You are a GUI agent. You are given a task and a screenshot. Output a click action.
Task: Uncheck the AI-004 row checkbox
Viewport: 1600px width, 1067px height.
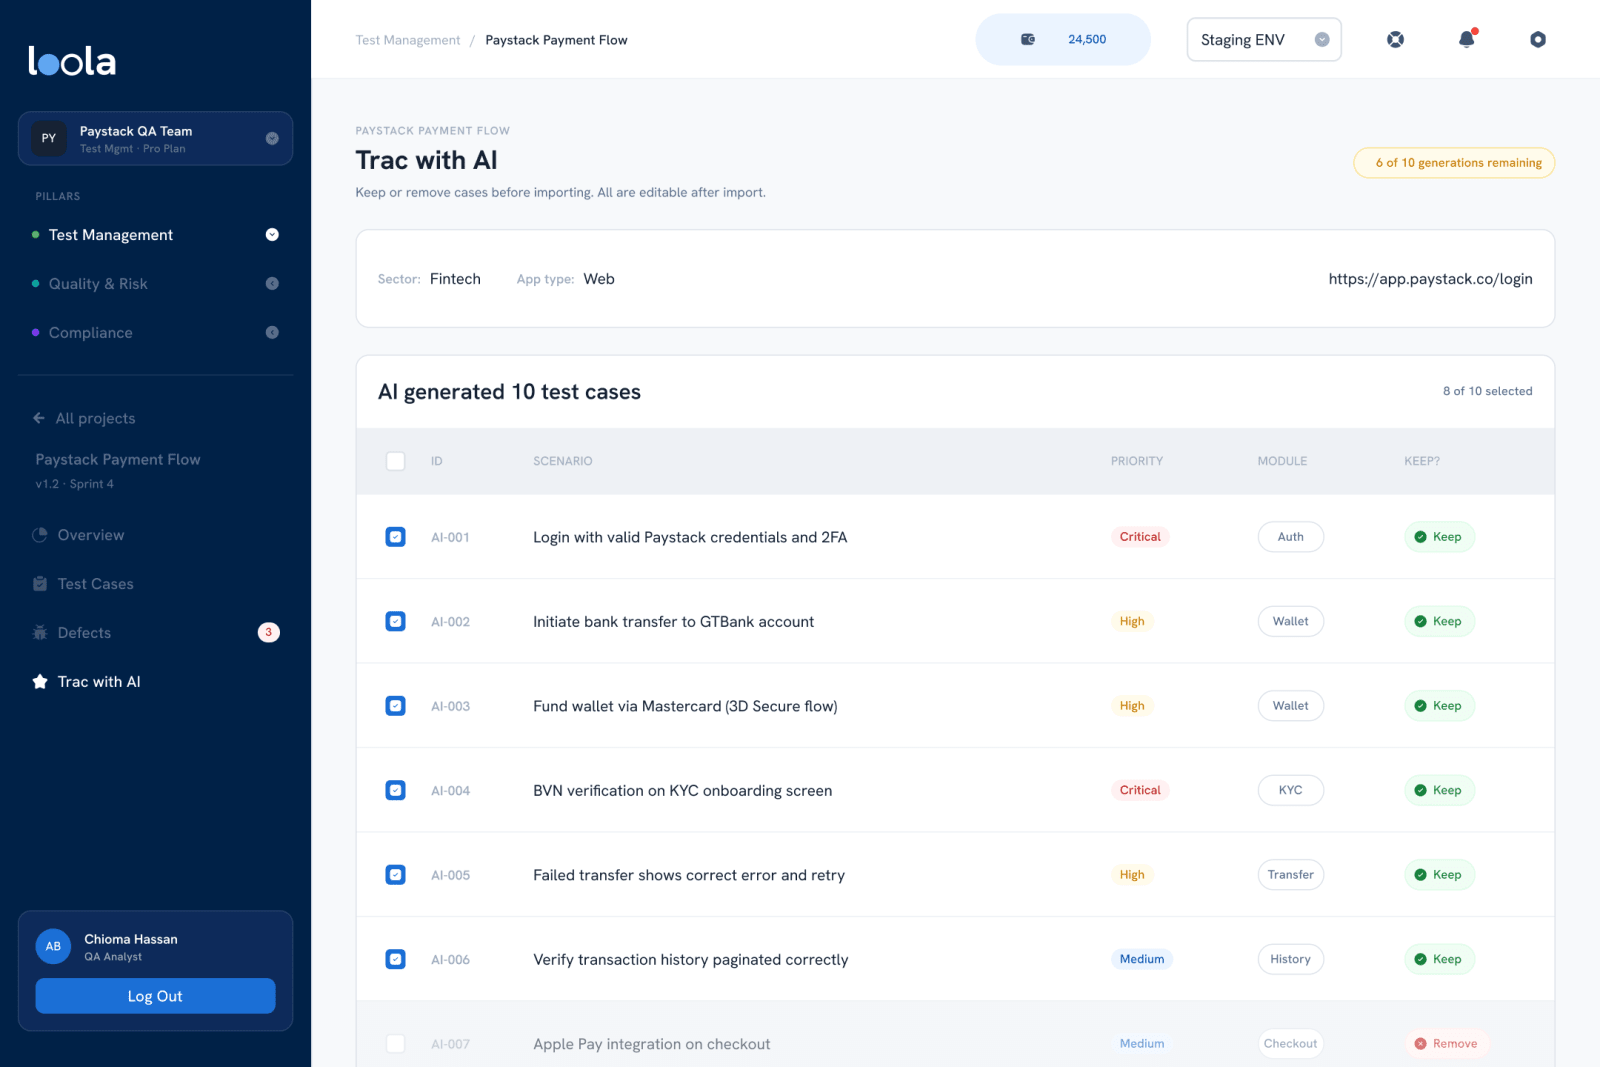tap(396, 790)
